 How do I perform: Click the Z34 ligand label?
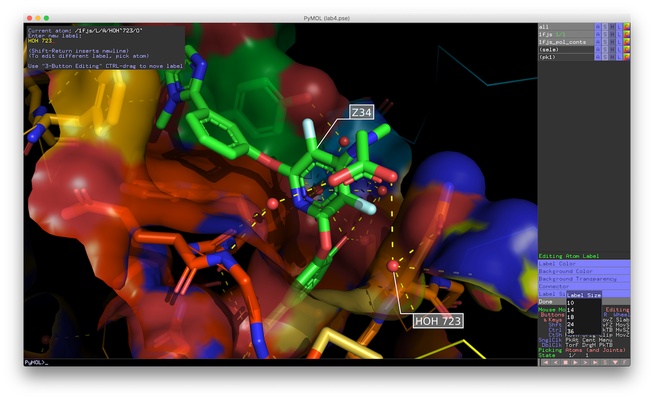361,112
